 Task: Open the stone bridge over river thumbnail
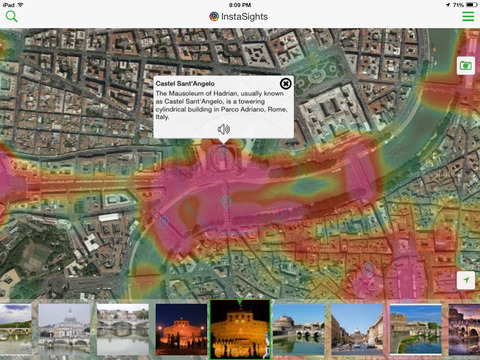[x=123, y=329]
